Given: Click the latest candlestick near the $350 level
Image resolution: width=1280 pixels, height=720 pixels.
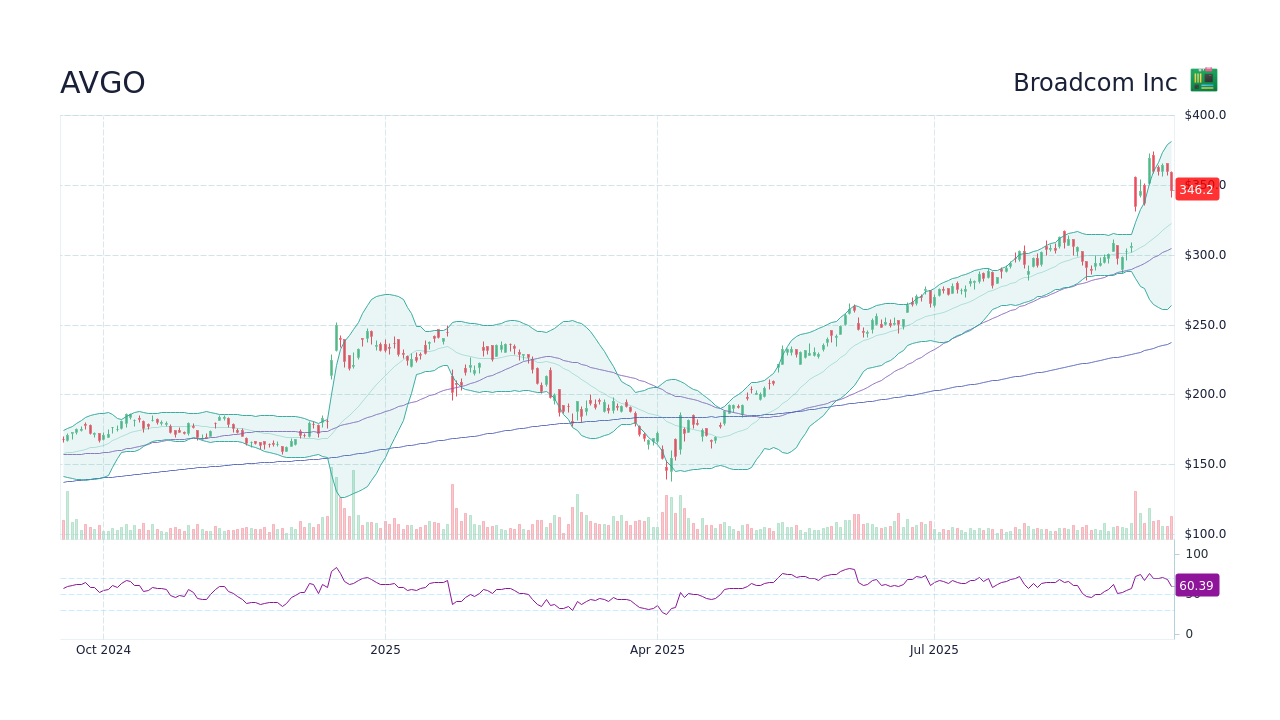Looking at the screenshot, I should click(1171, 184).
